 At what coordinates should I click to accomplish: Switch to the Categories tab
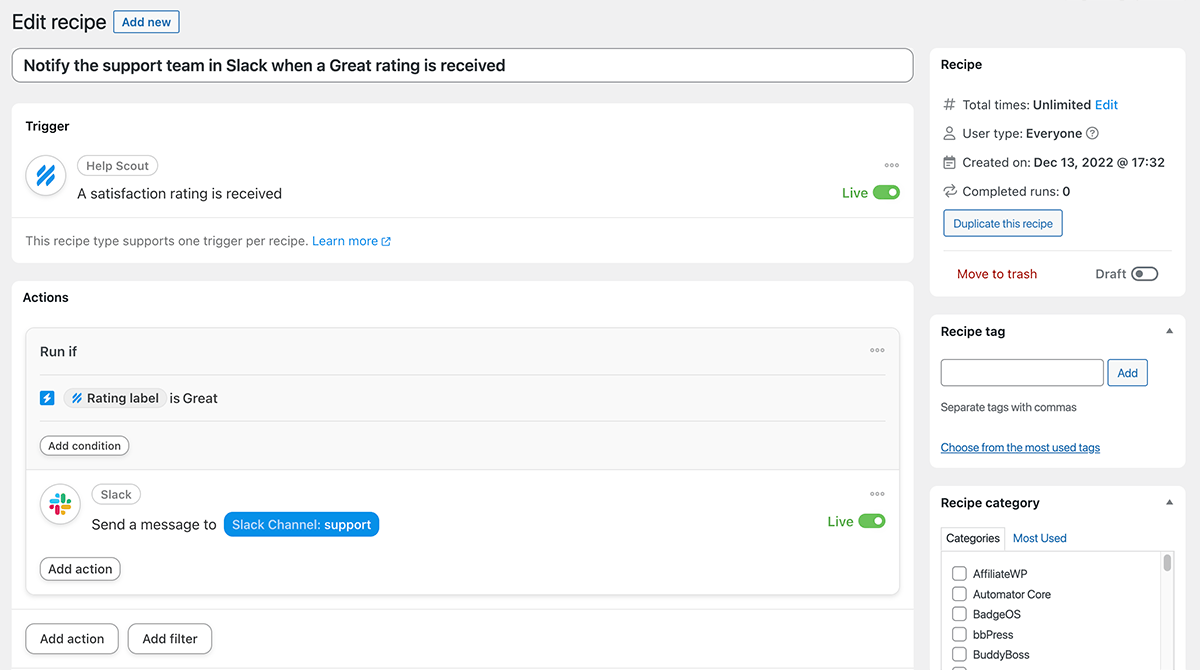click(x=973, y=538)
